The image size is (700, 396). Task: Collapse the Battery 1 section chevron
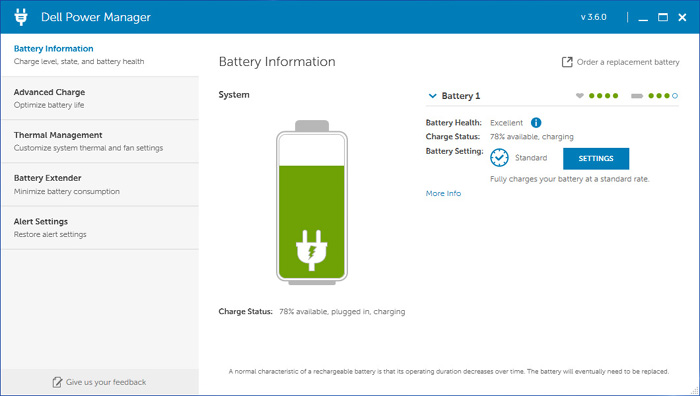432,96
